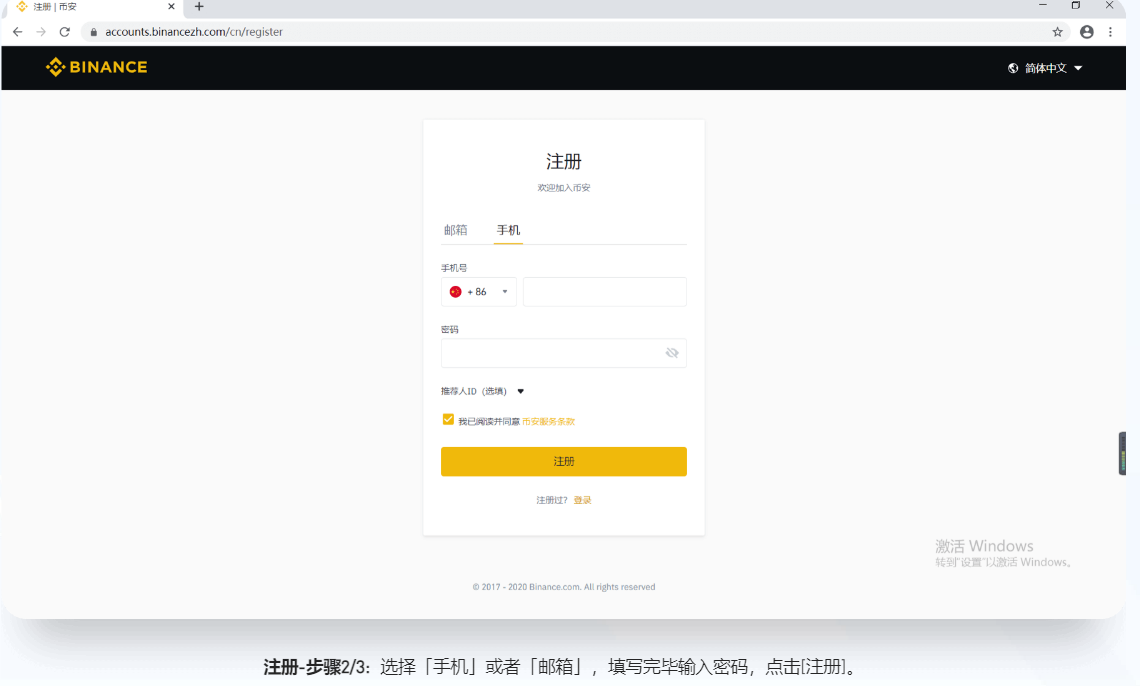Viewport: 1140px width, 686px height.
Task: Open the +86 country code dropdown
Action: click(x=479, y=292)
